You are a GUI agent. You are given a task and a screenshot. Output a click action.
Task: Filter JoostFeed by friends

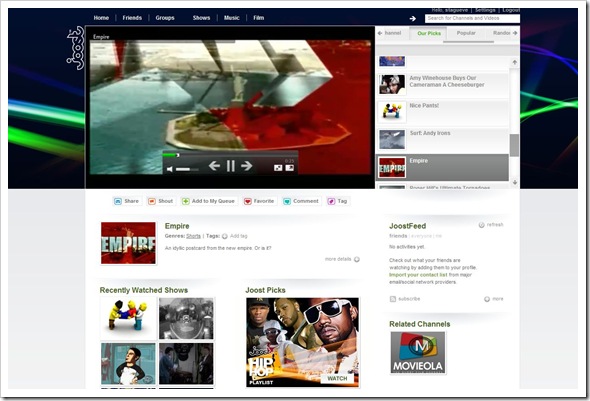coord(398,236)
